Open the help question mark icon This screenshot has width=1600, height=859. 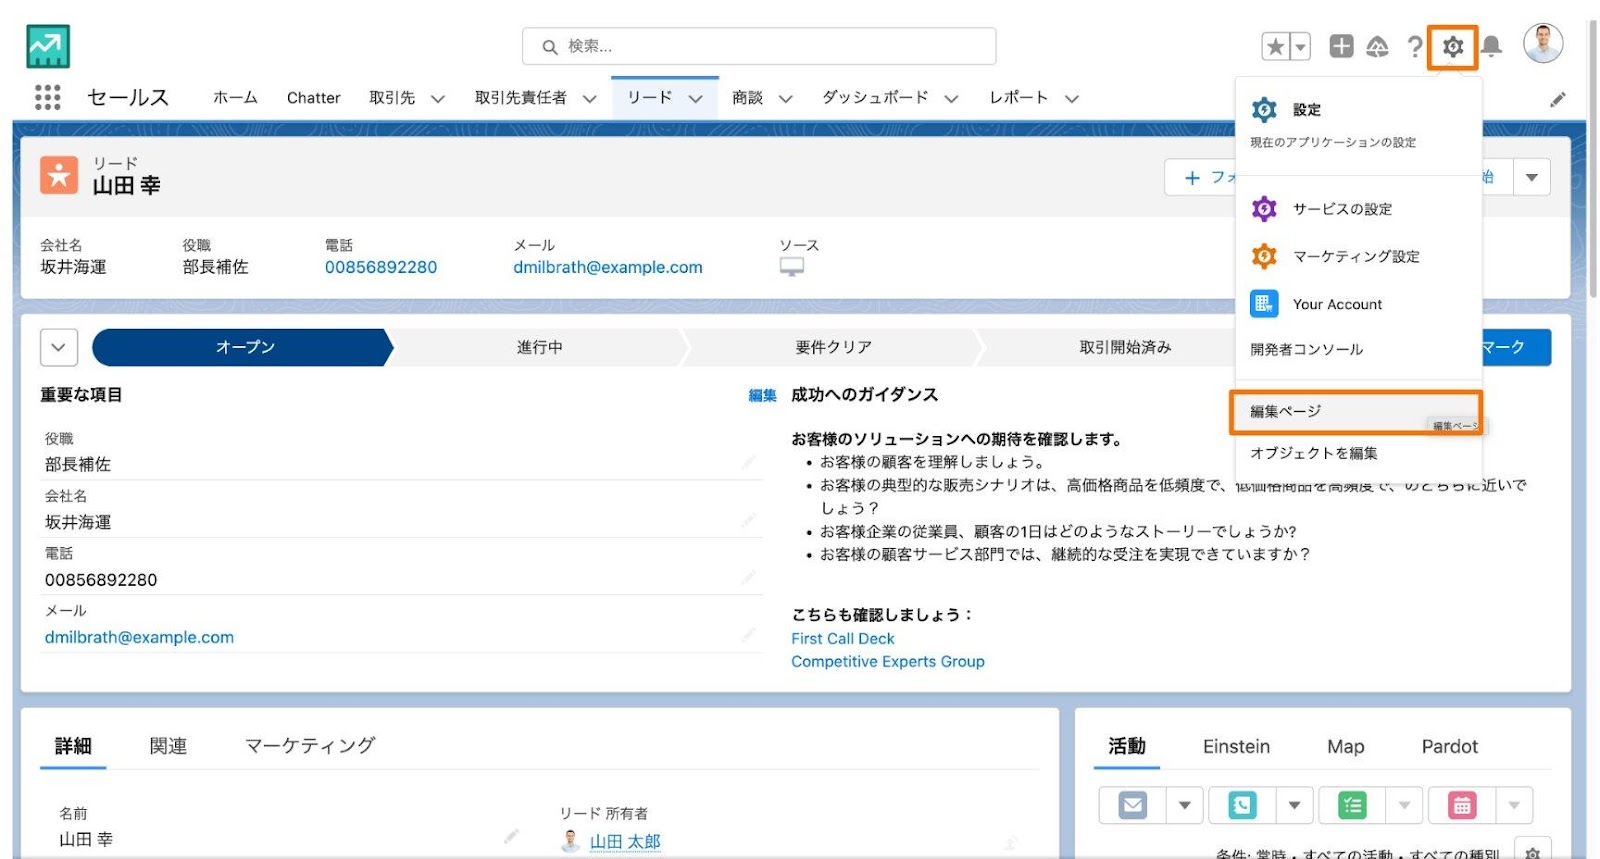tap(1414, 46)
